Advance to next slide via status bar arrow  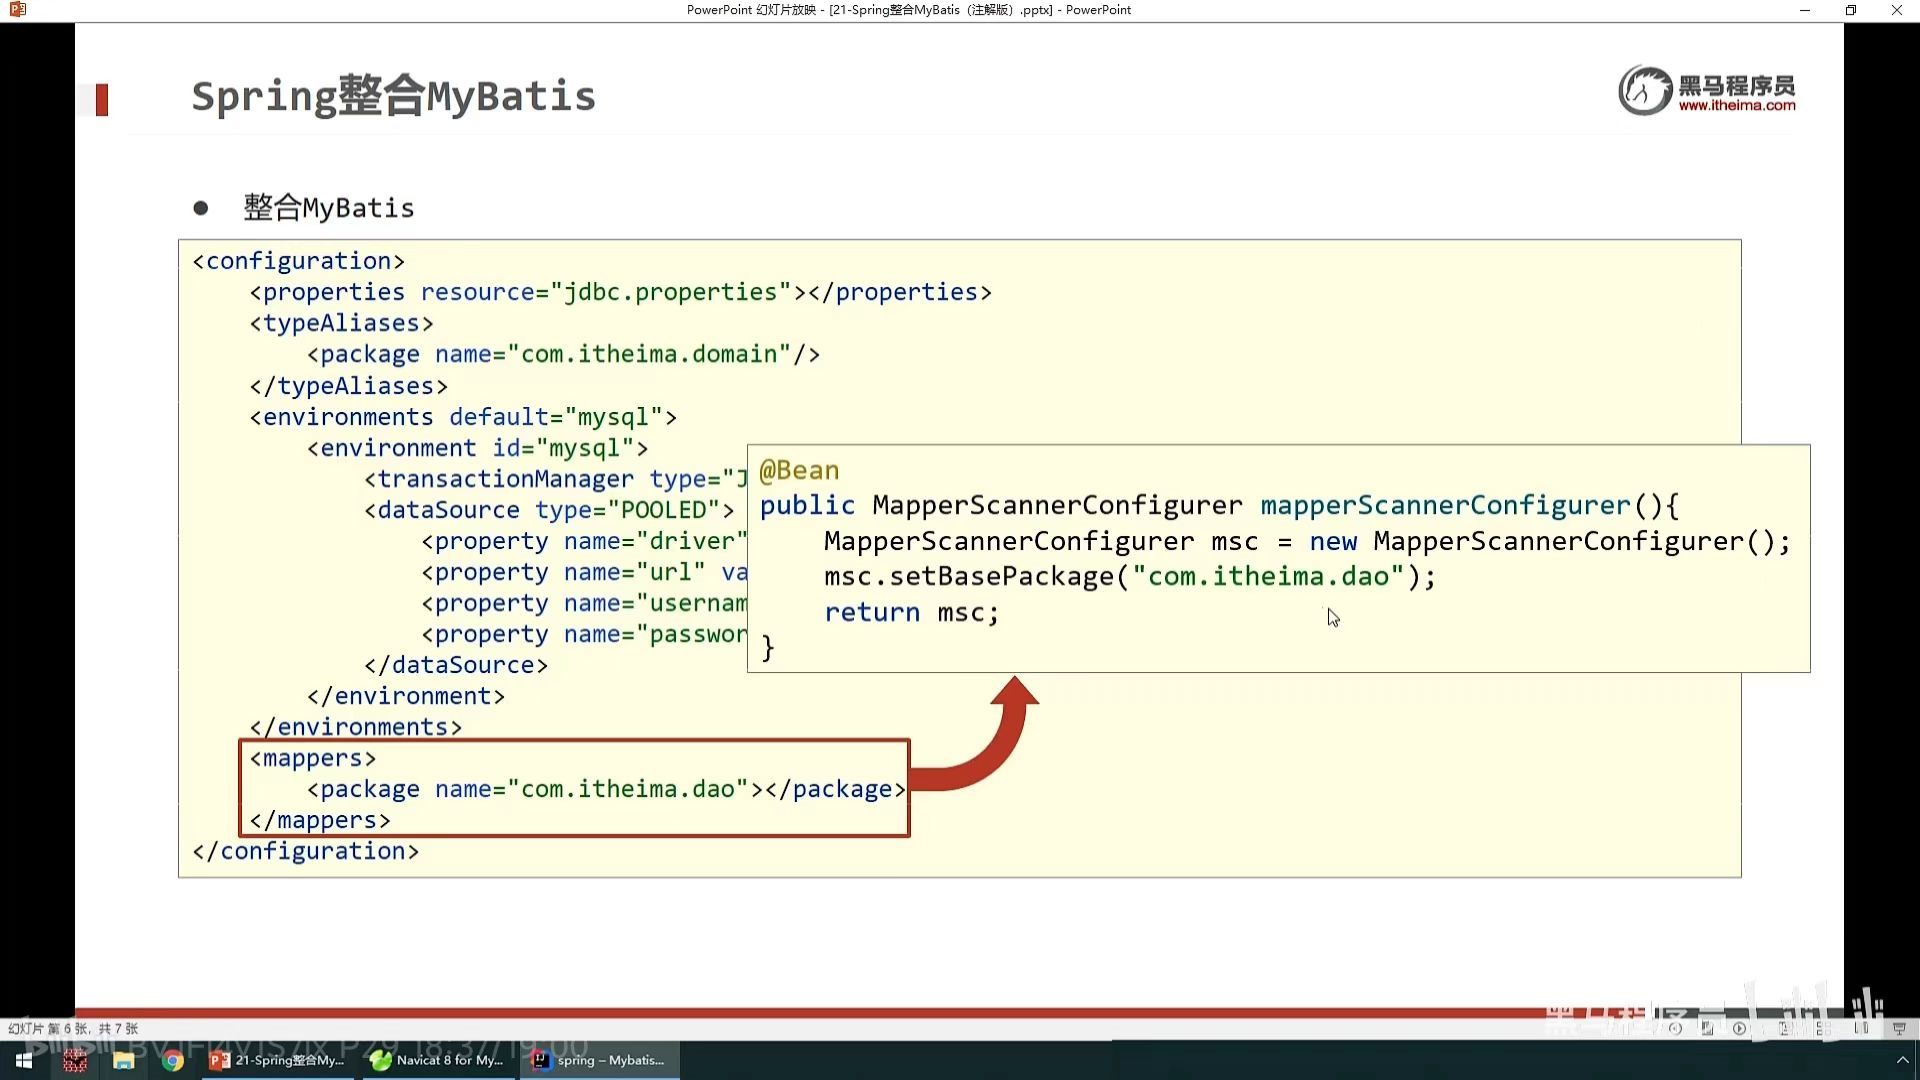coord(1739,1028)
